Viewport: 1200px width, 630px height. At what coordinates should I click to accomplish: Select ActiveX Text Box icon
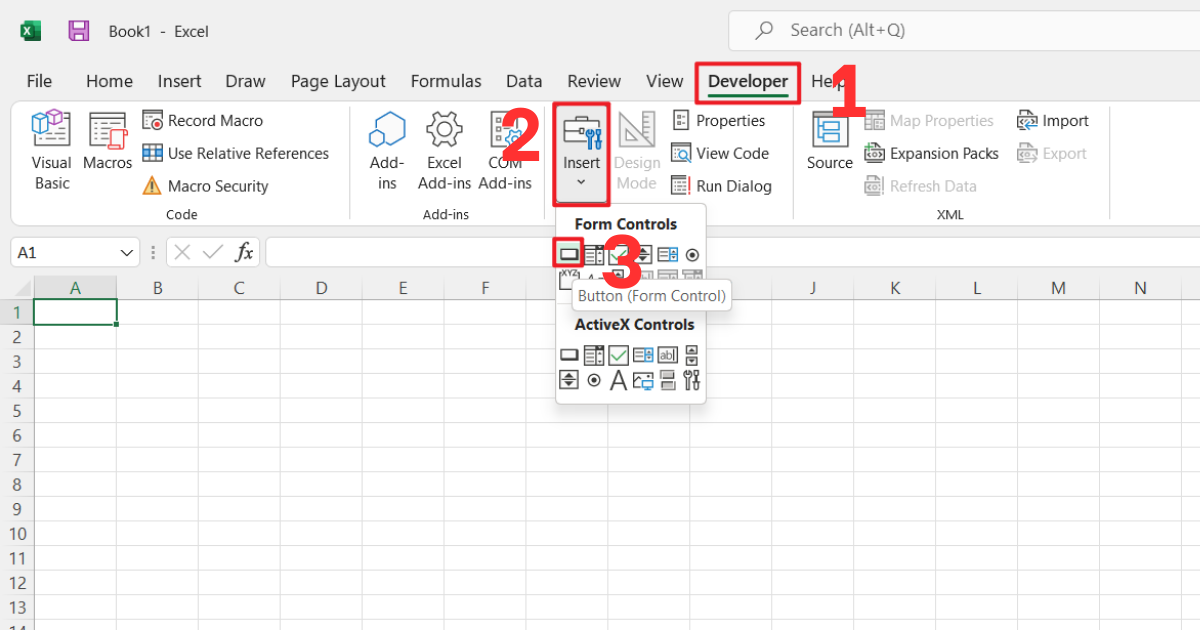(667, 355)
